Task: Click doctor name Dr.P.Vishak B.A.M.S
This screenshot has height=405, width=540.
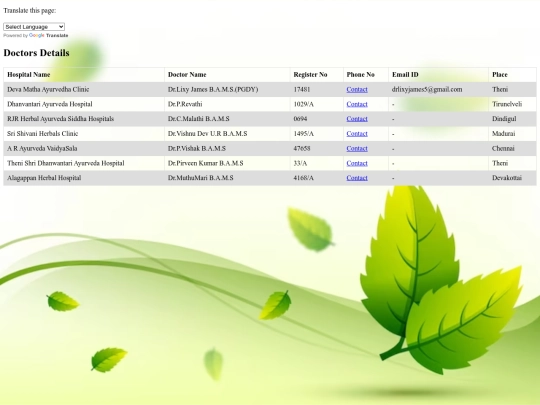Action: 197,148
